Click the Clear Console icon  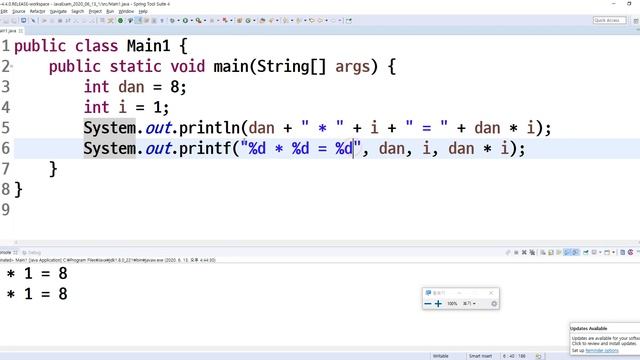click(543, 253)
